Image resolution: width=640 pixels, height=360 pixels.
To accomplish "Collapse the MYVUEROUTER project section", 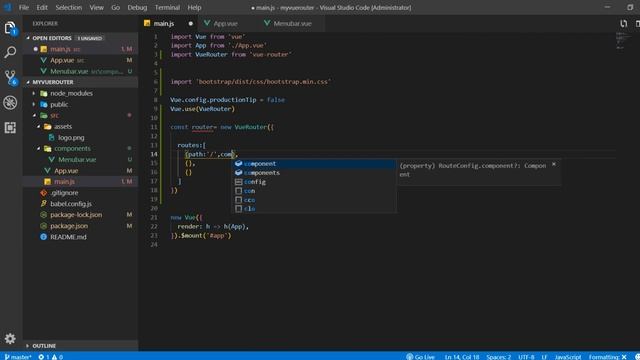I will (x=28, y=82).
